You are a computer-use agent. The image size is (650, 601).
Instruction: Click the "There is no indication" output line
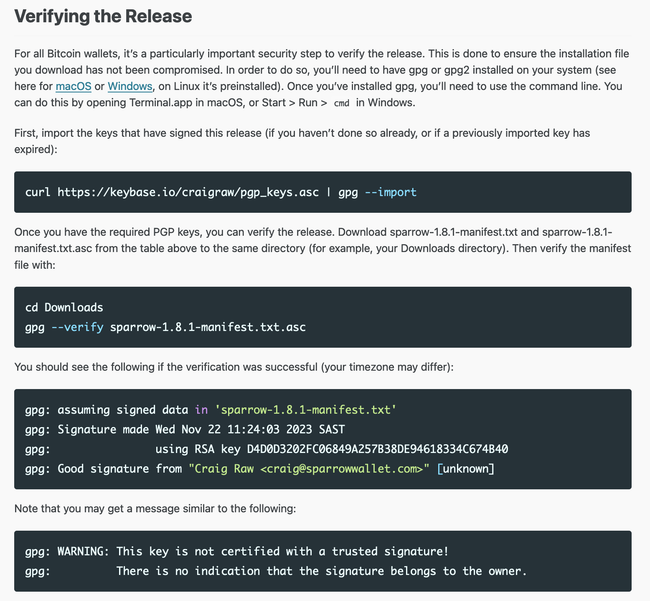click(x=320, y=571)
